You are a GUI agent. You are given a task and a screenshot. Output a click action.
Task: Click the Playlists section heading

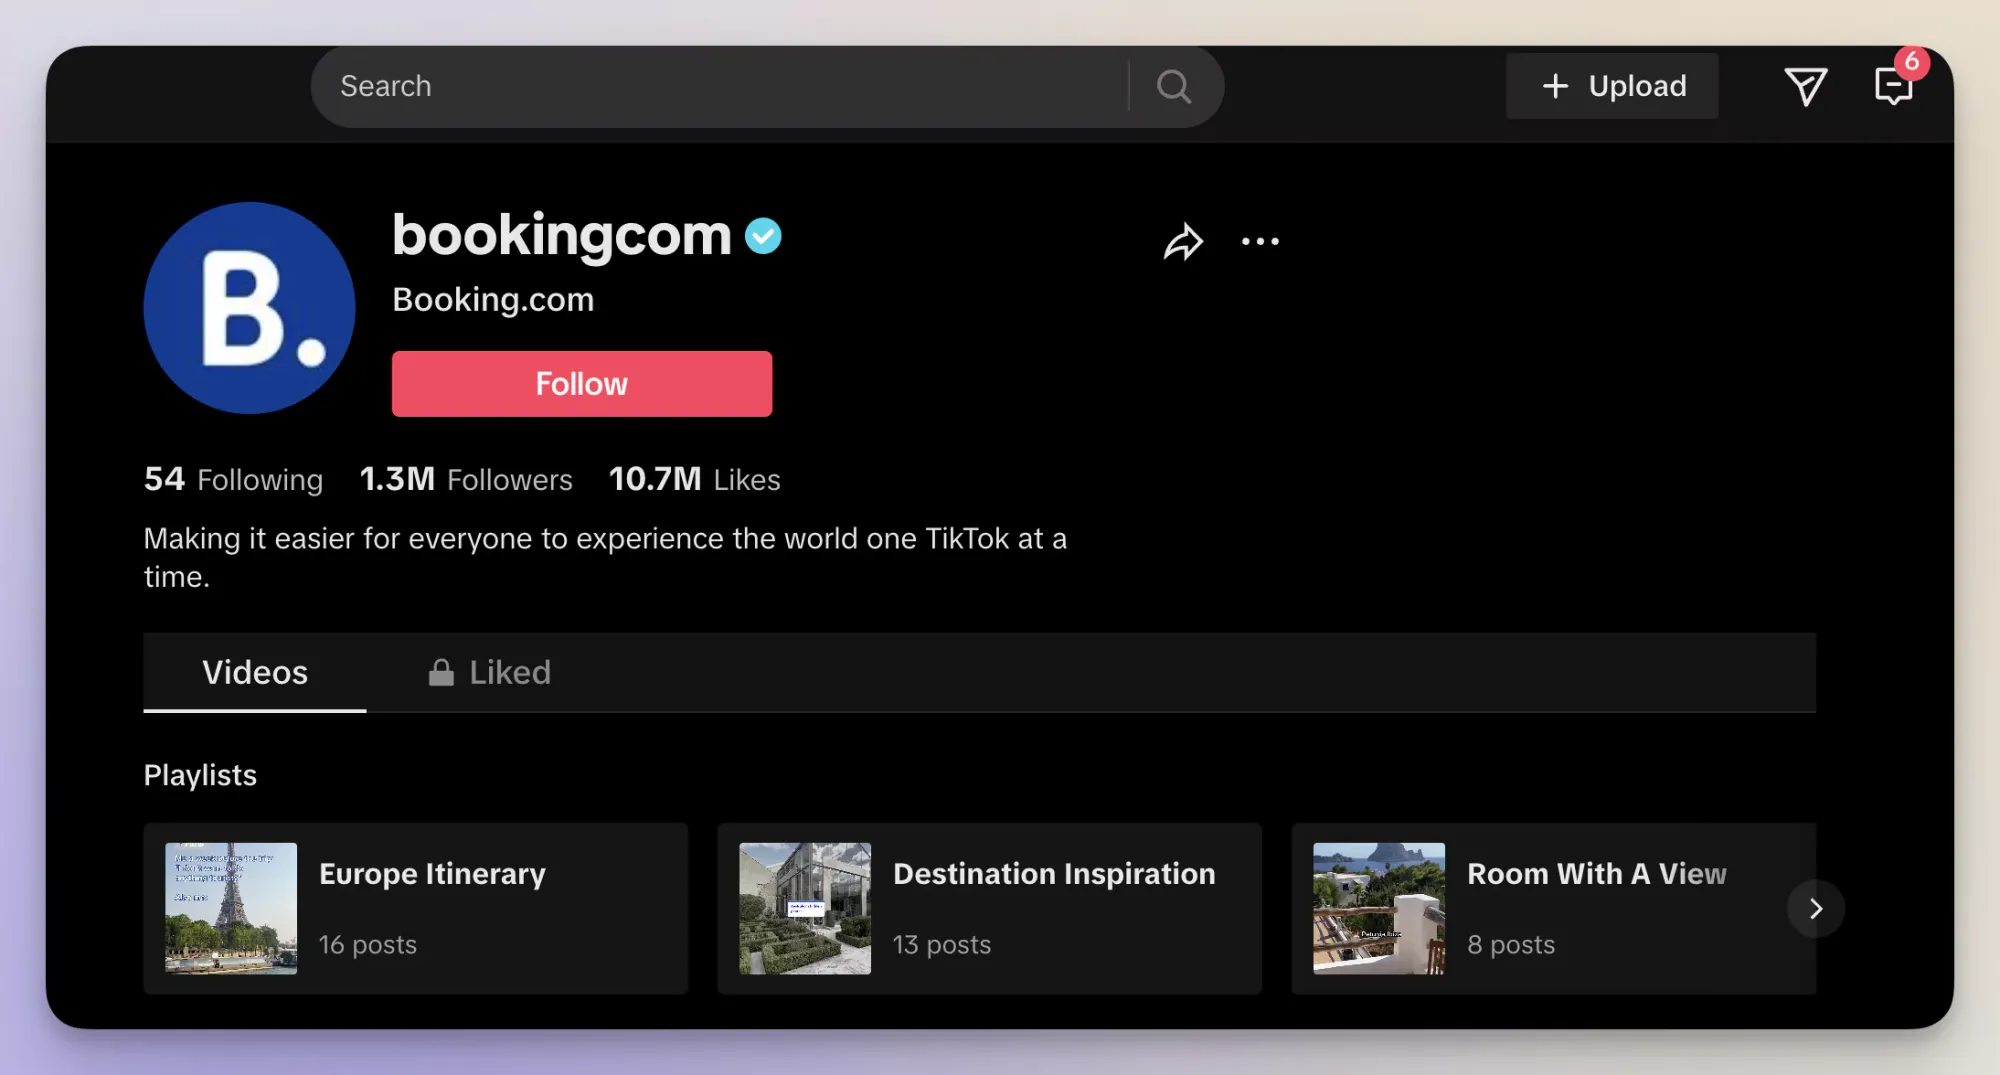(x=200, y=775)
